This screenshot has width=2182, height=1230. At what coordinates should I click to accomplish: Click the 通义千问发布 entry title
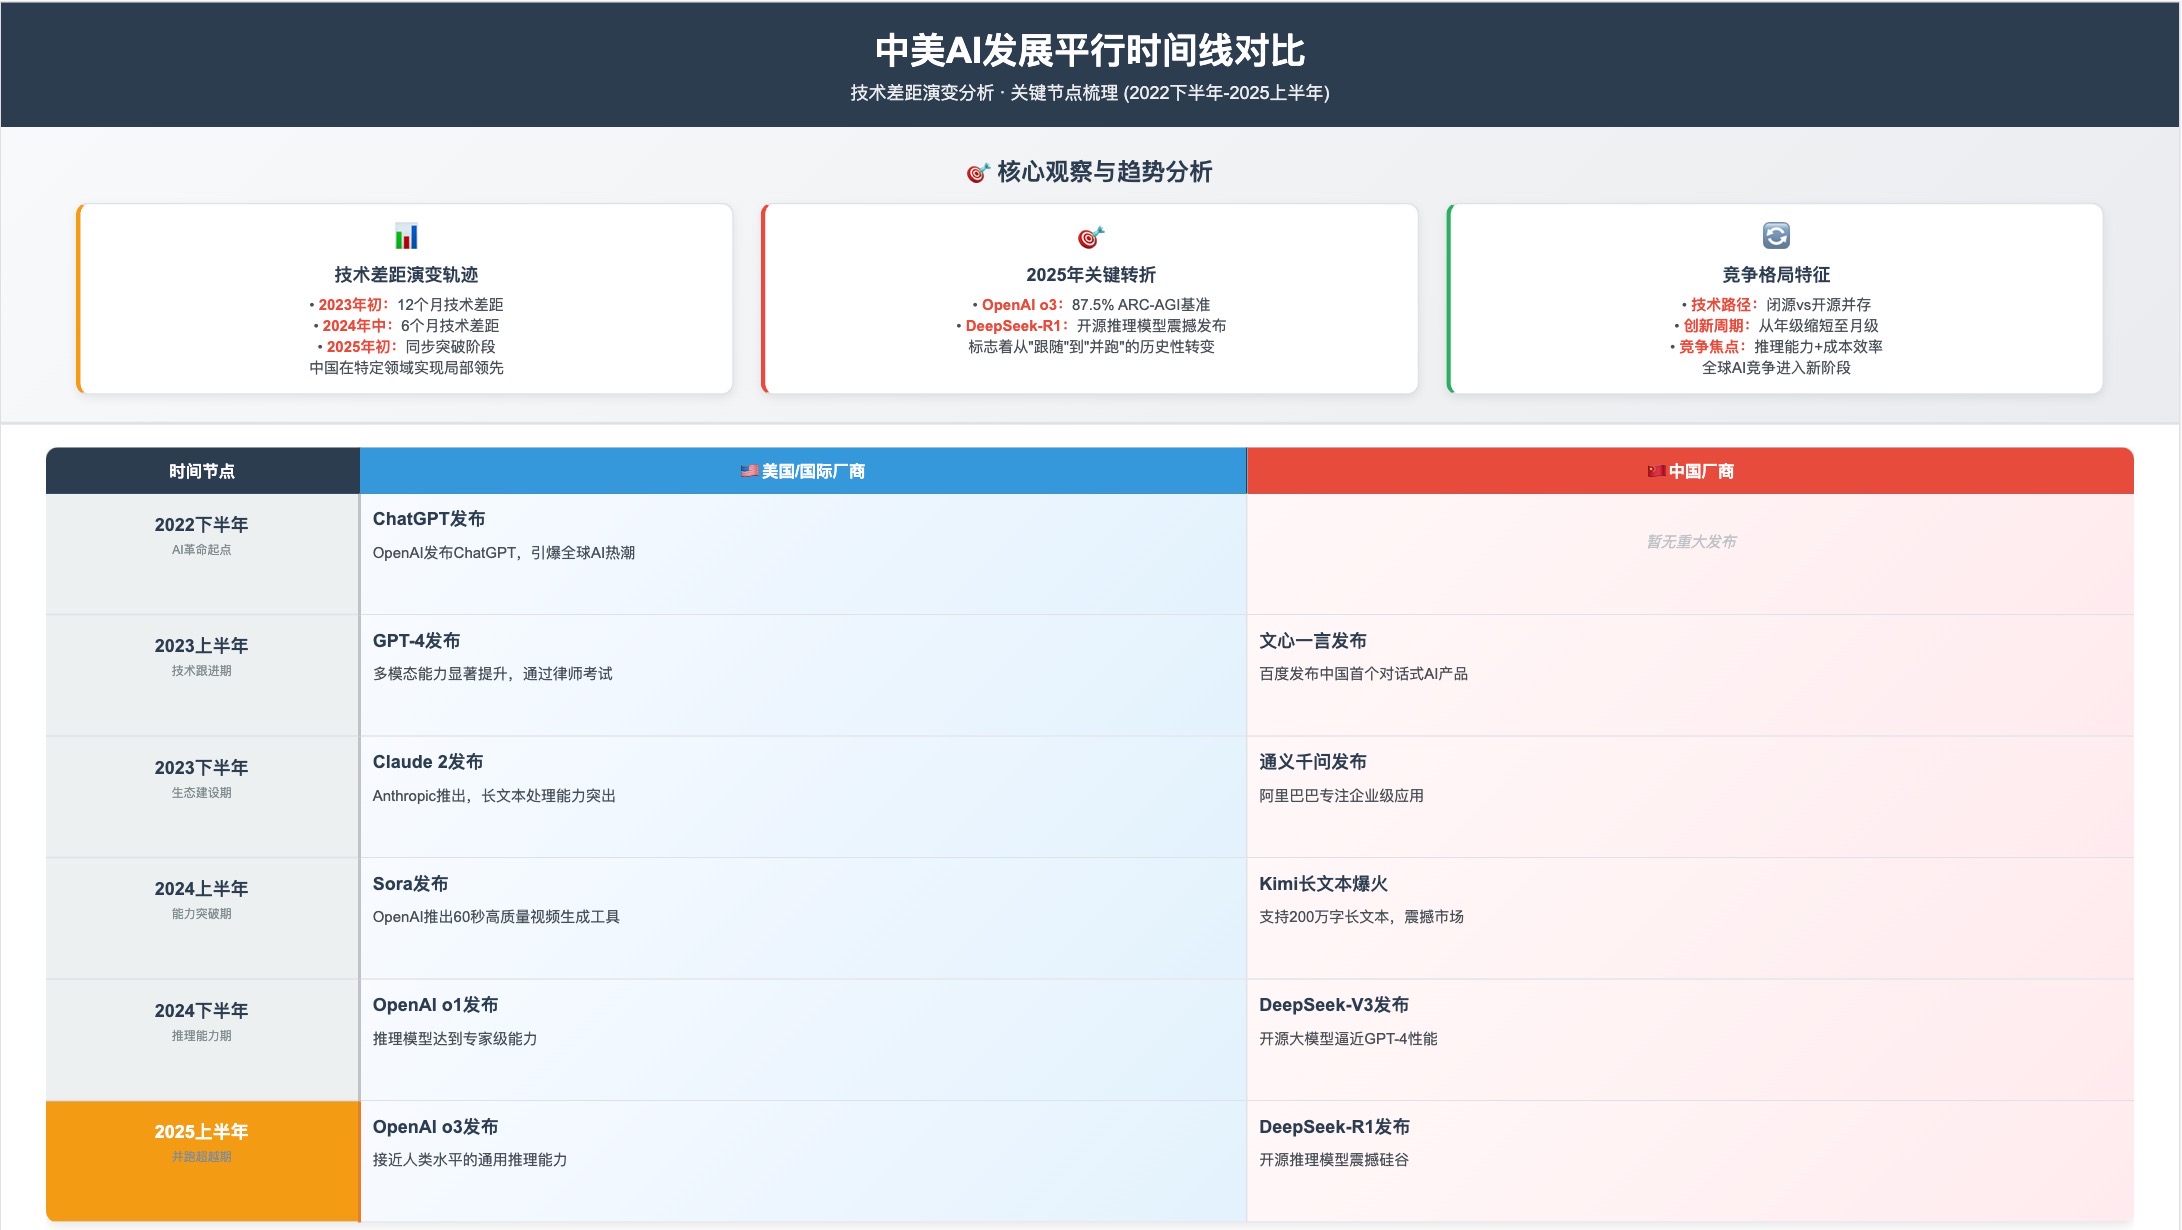click(1313, 762)
